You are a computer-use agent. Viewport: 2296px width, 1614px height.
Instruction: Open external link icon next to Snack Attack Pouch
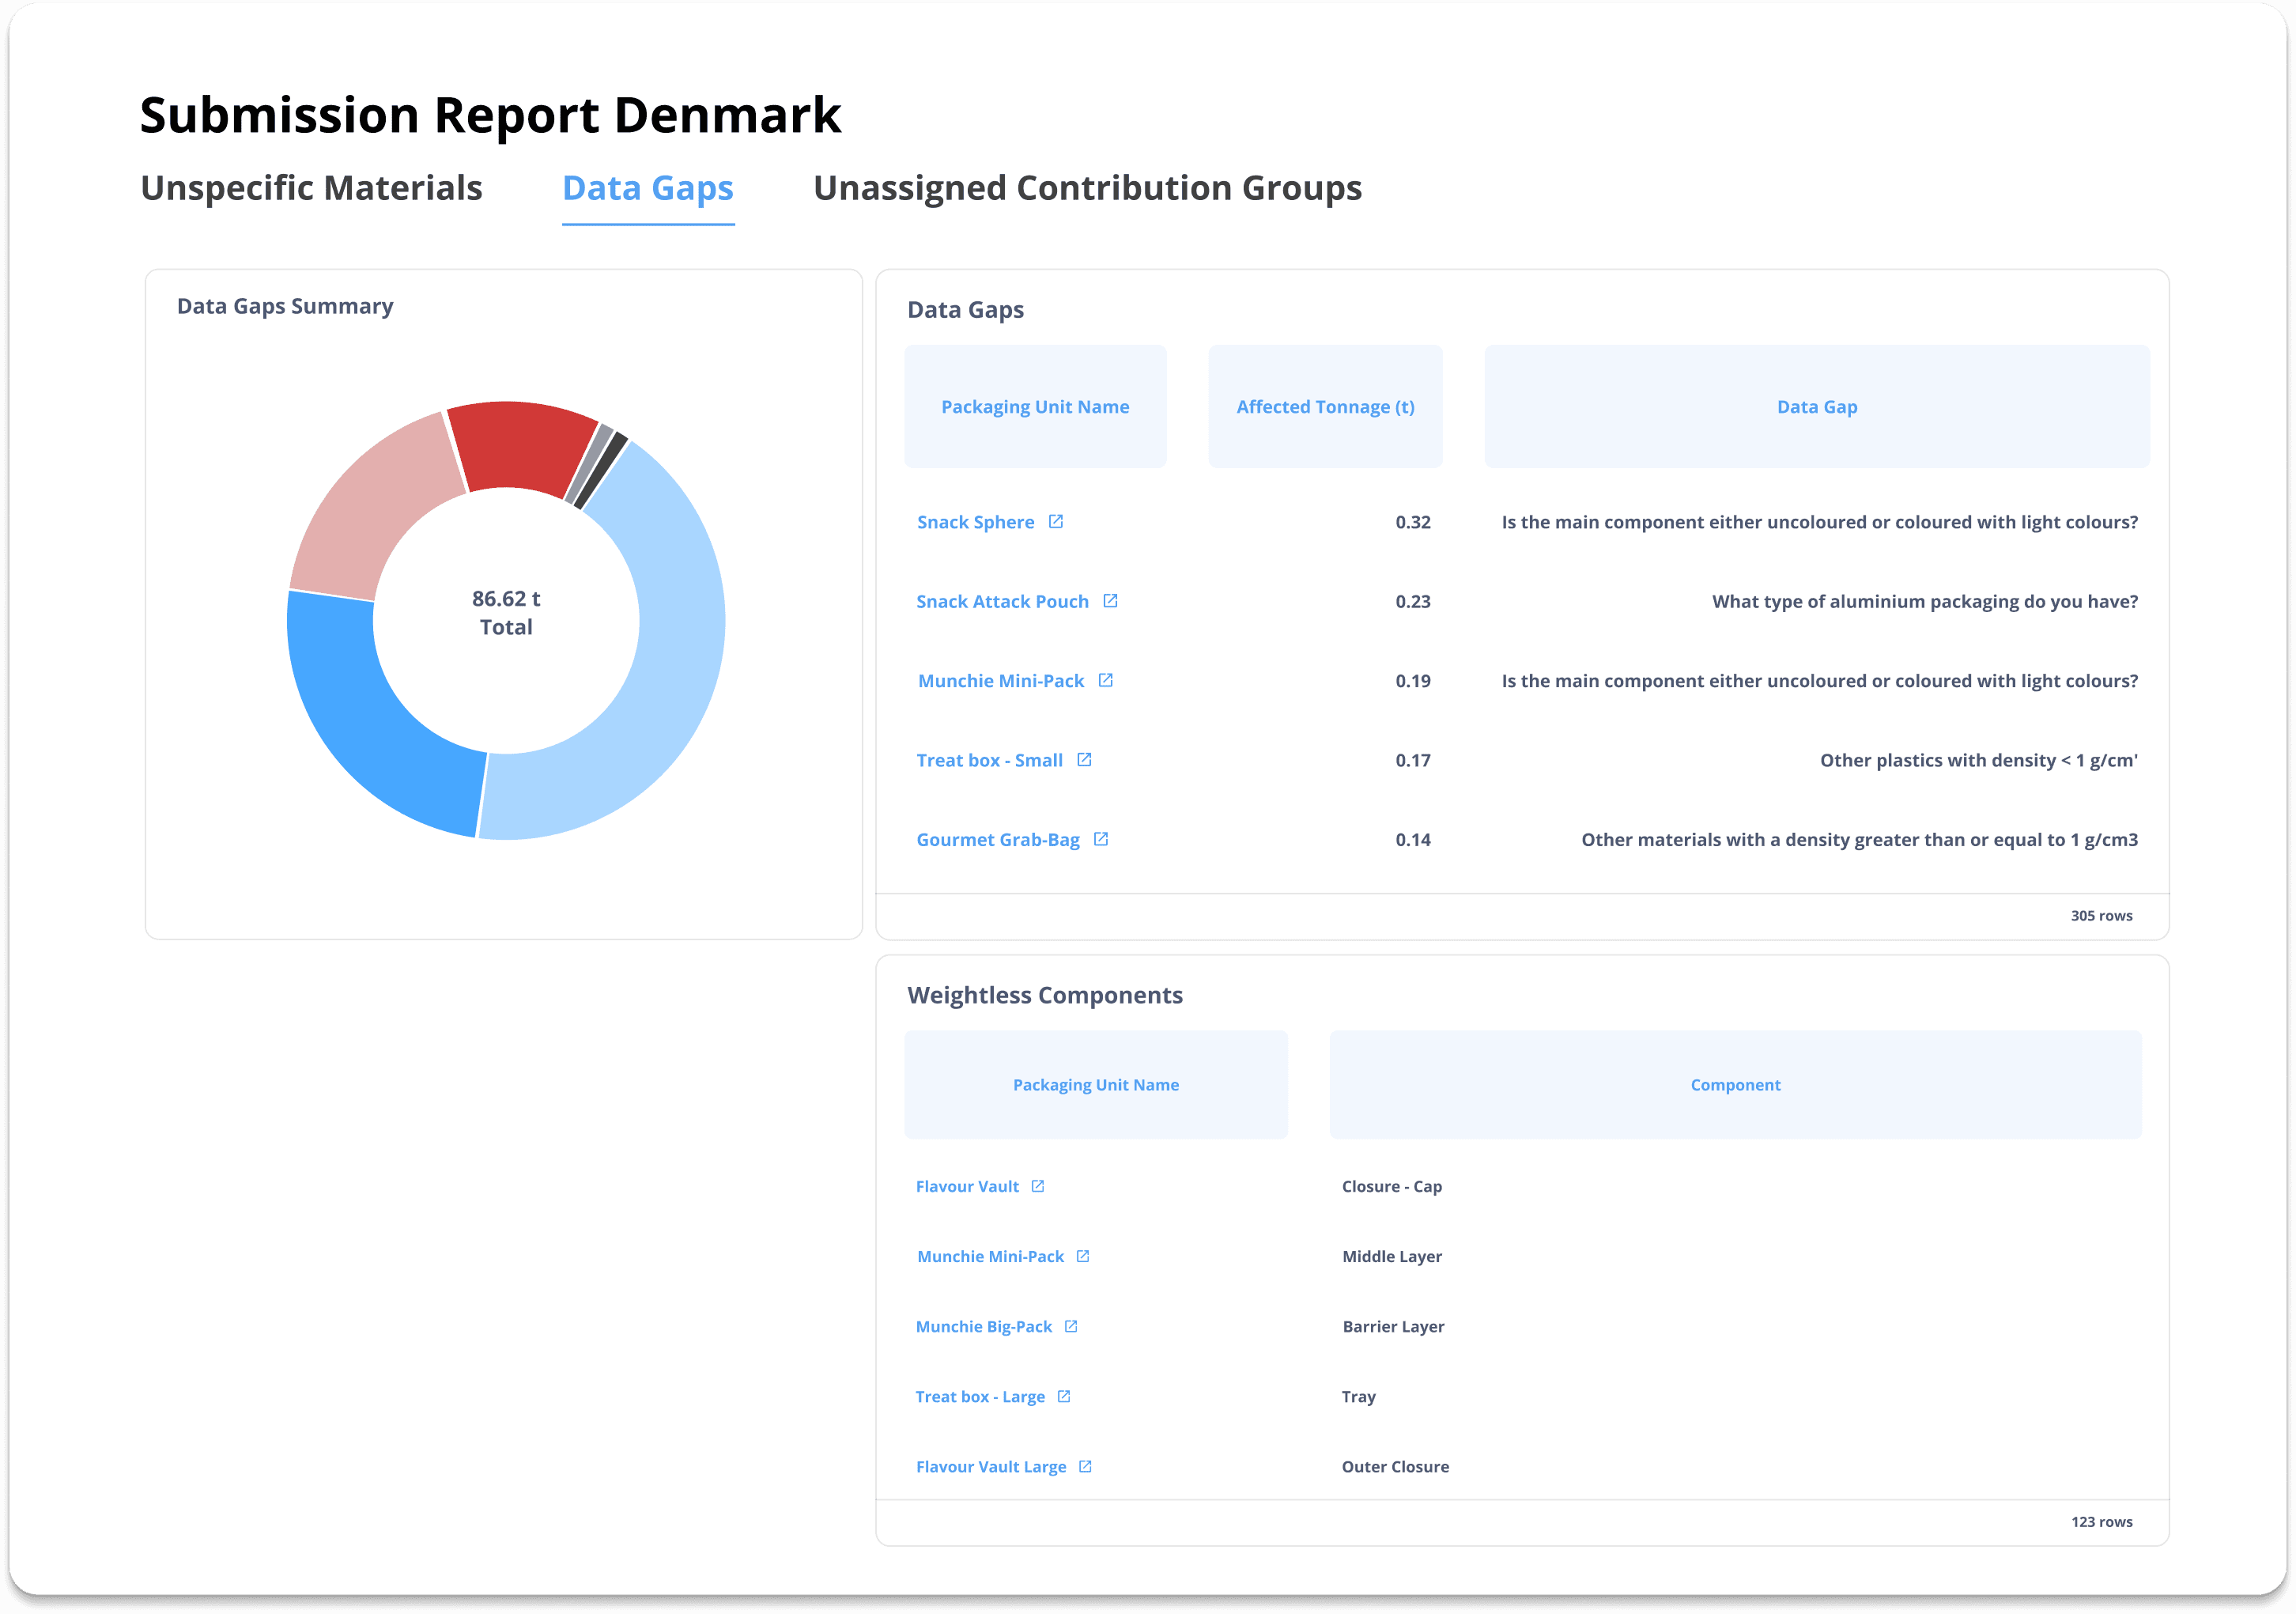[1110, 600]
